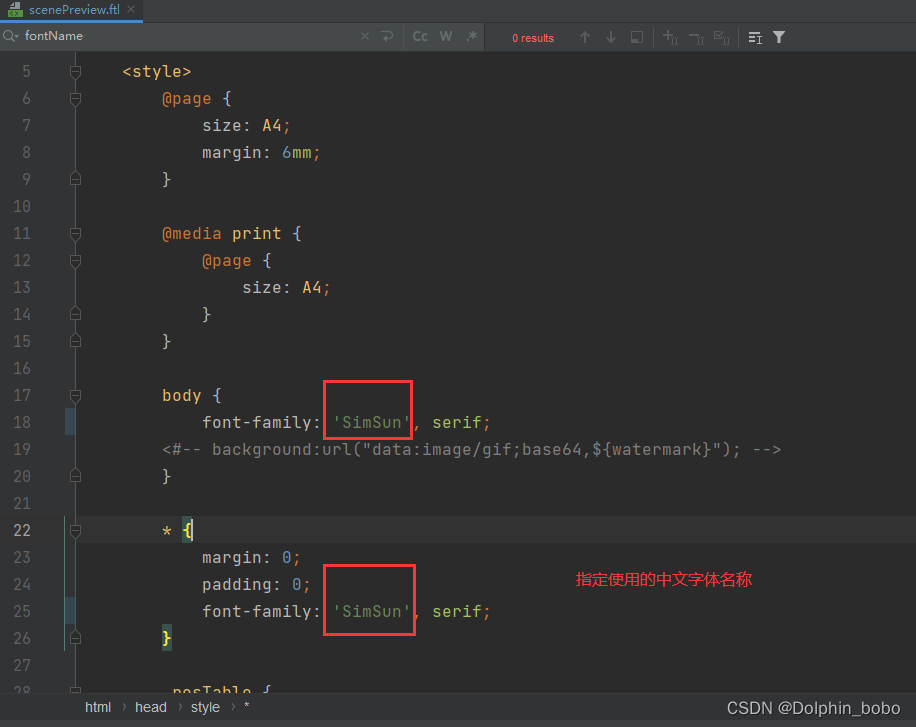
Task: Click 'SimSun' value on line 18
Action: tap(372, 423)
